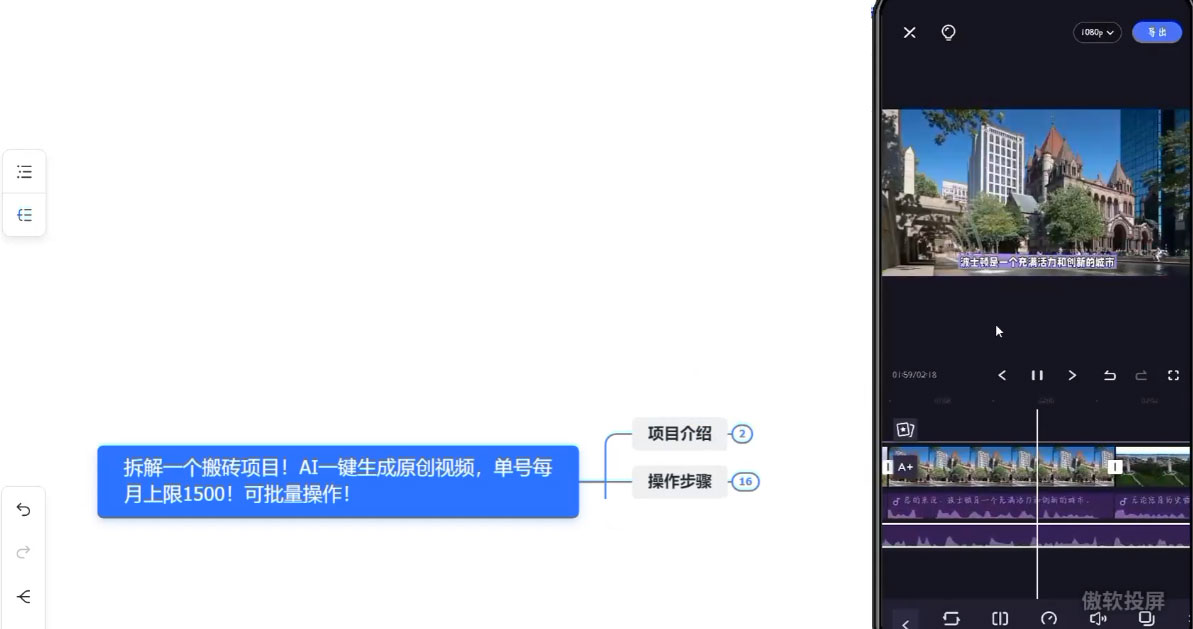Pause the video playback

point(1036,375)
